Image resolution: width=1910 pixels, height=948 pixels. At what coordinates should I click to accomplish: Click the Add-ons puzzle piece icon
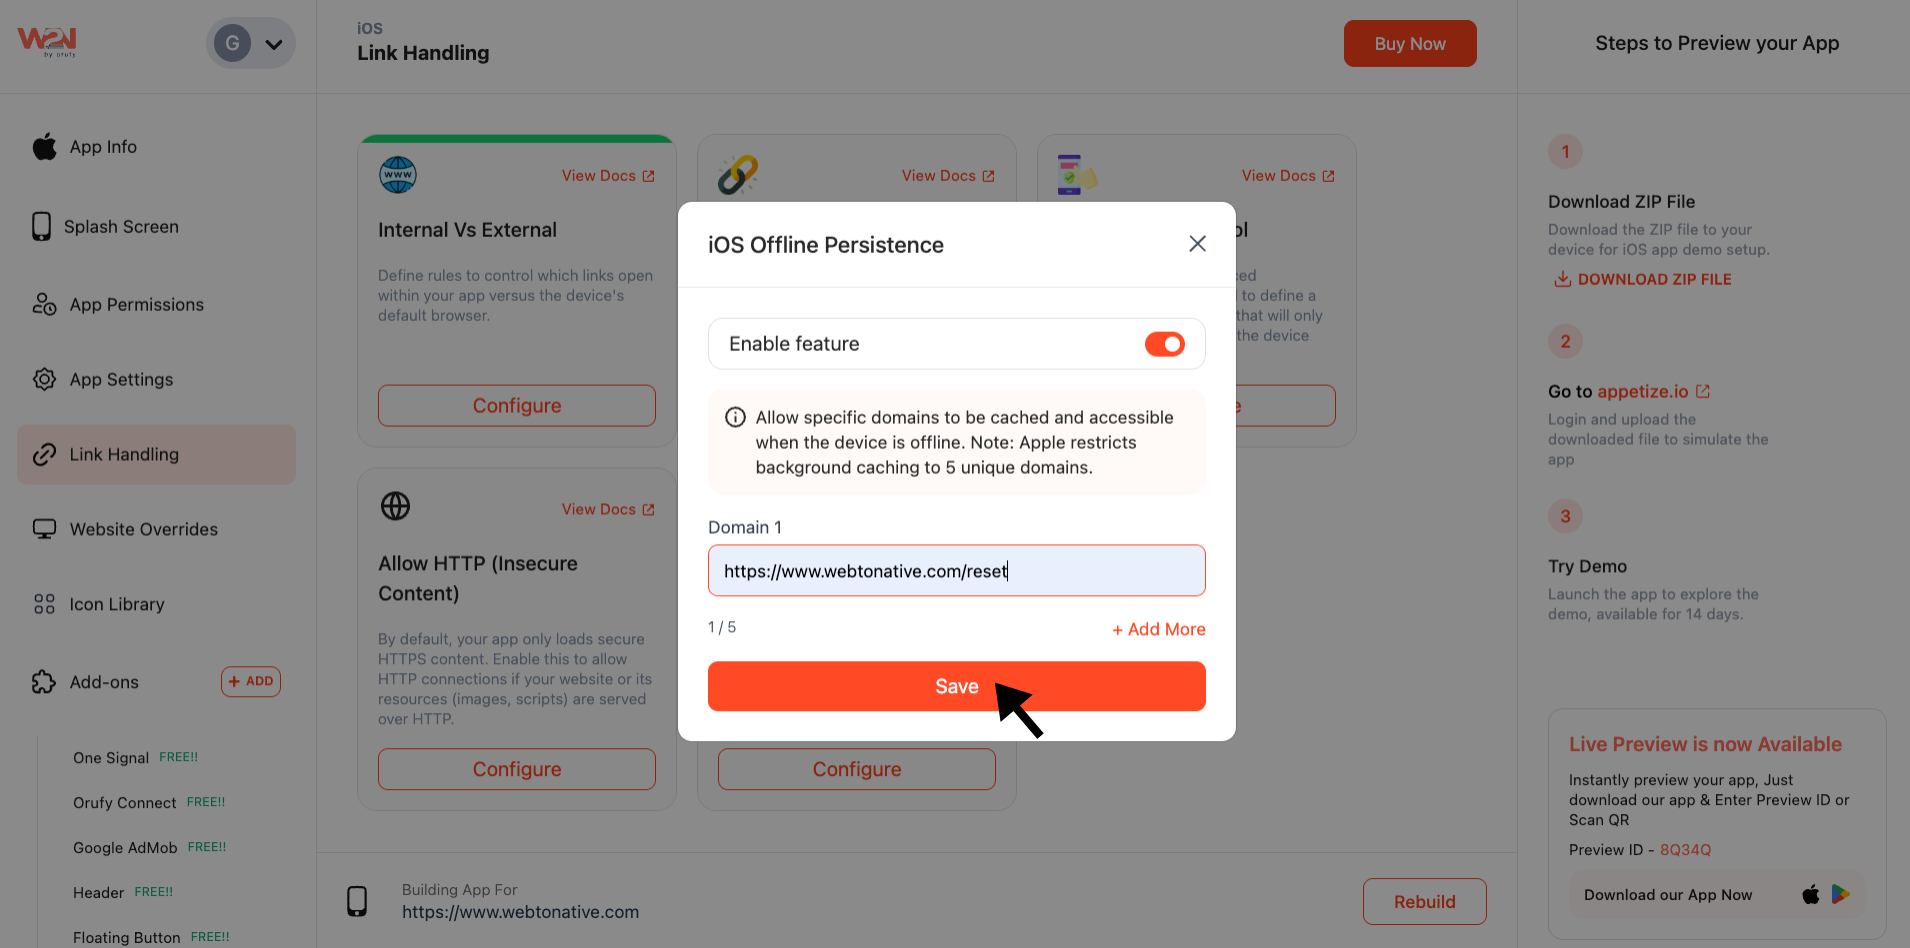coord(44,682)
